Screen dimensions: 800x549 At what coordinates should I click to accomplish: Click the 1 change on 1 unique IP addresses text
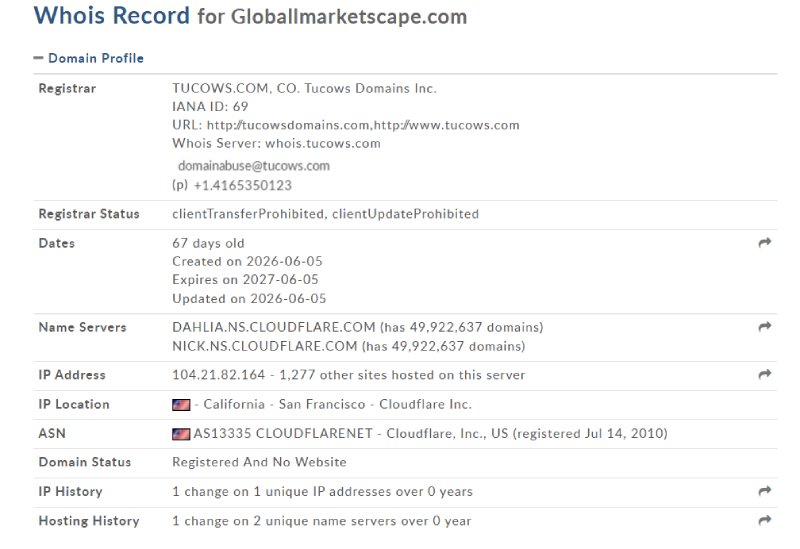(x=322, y=492)
